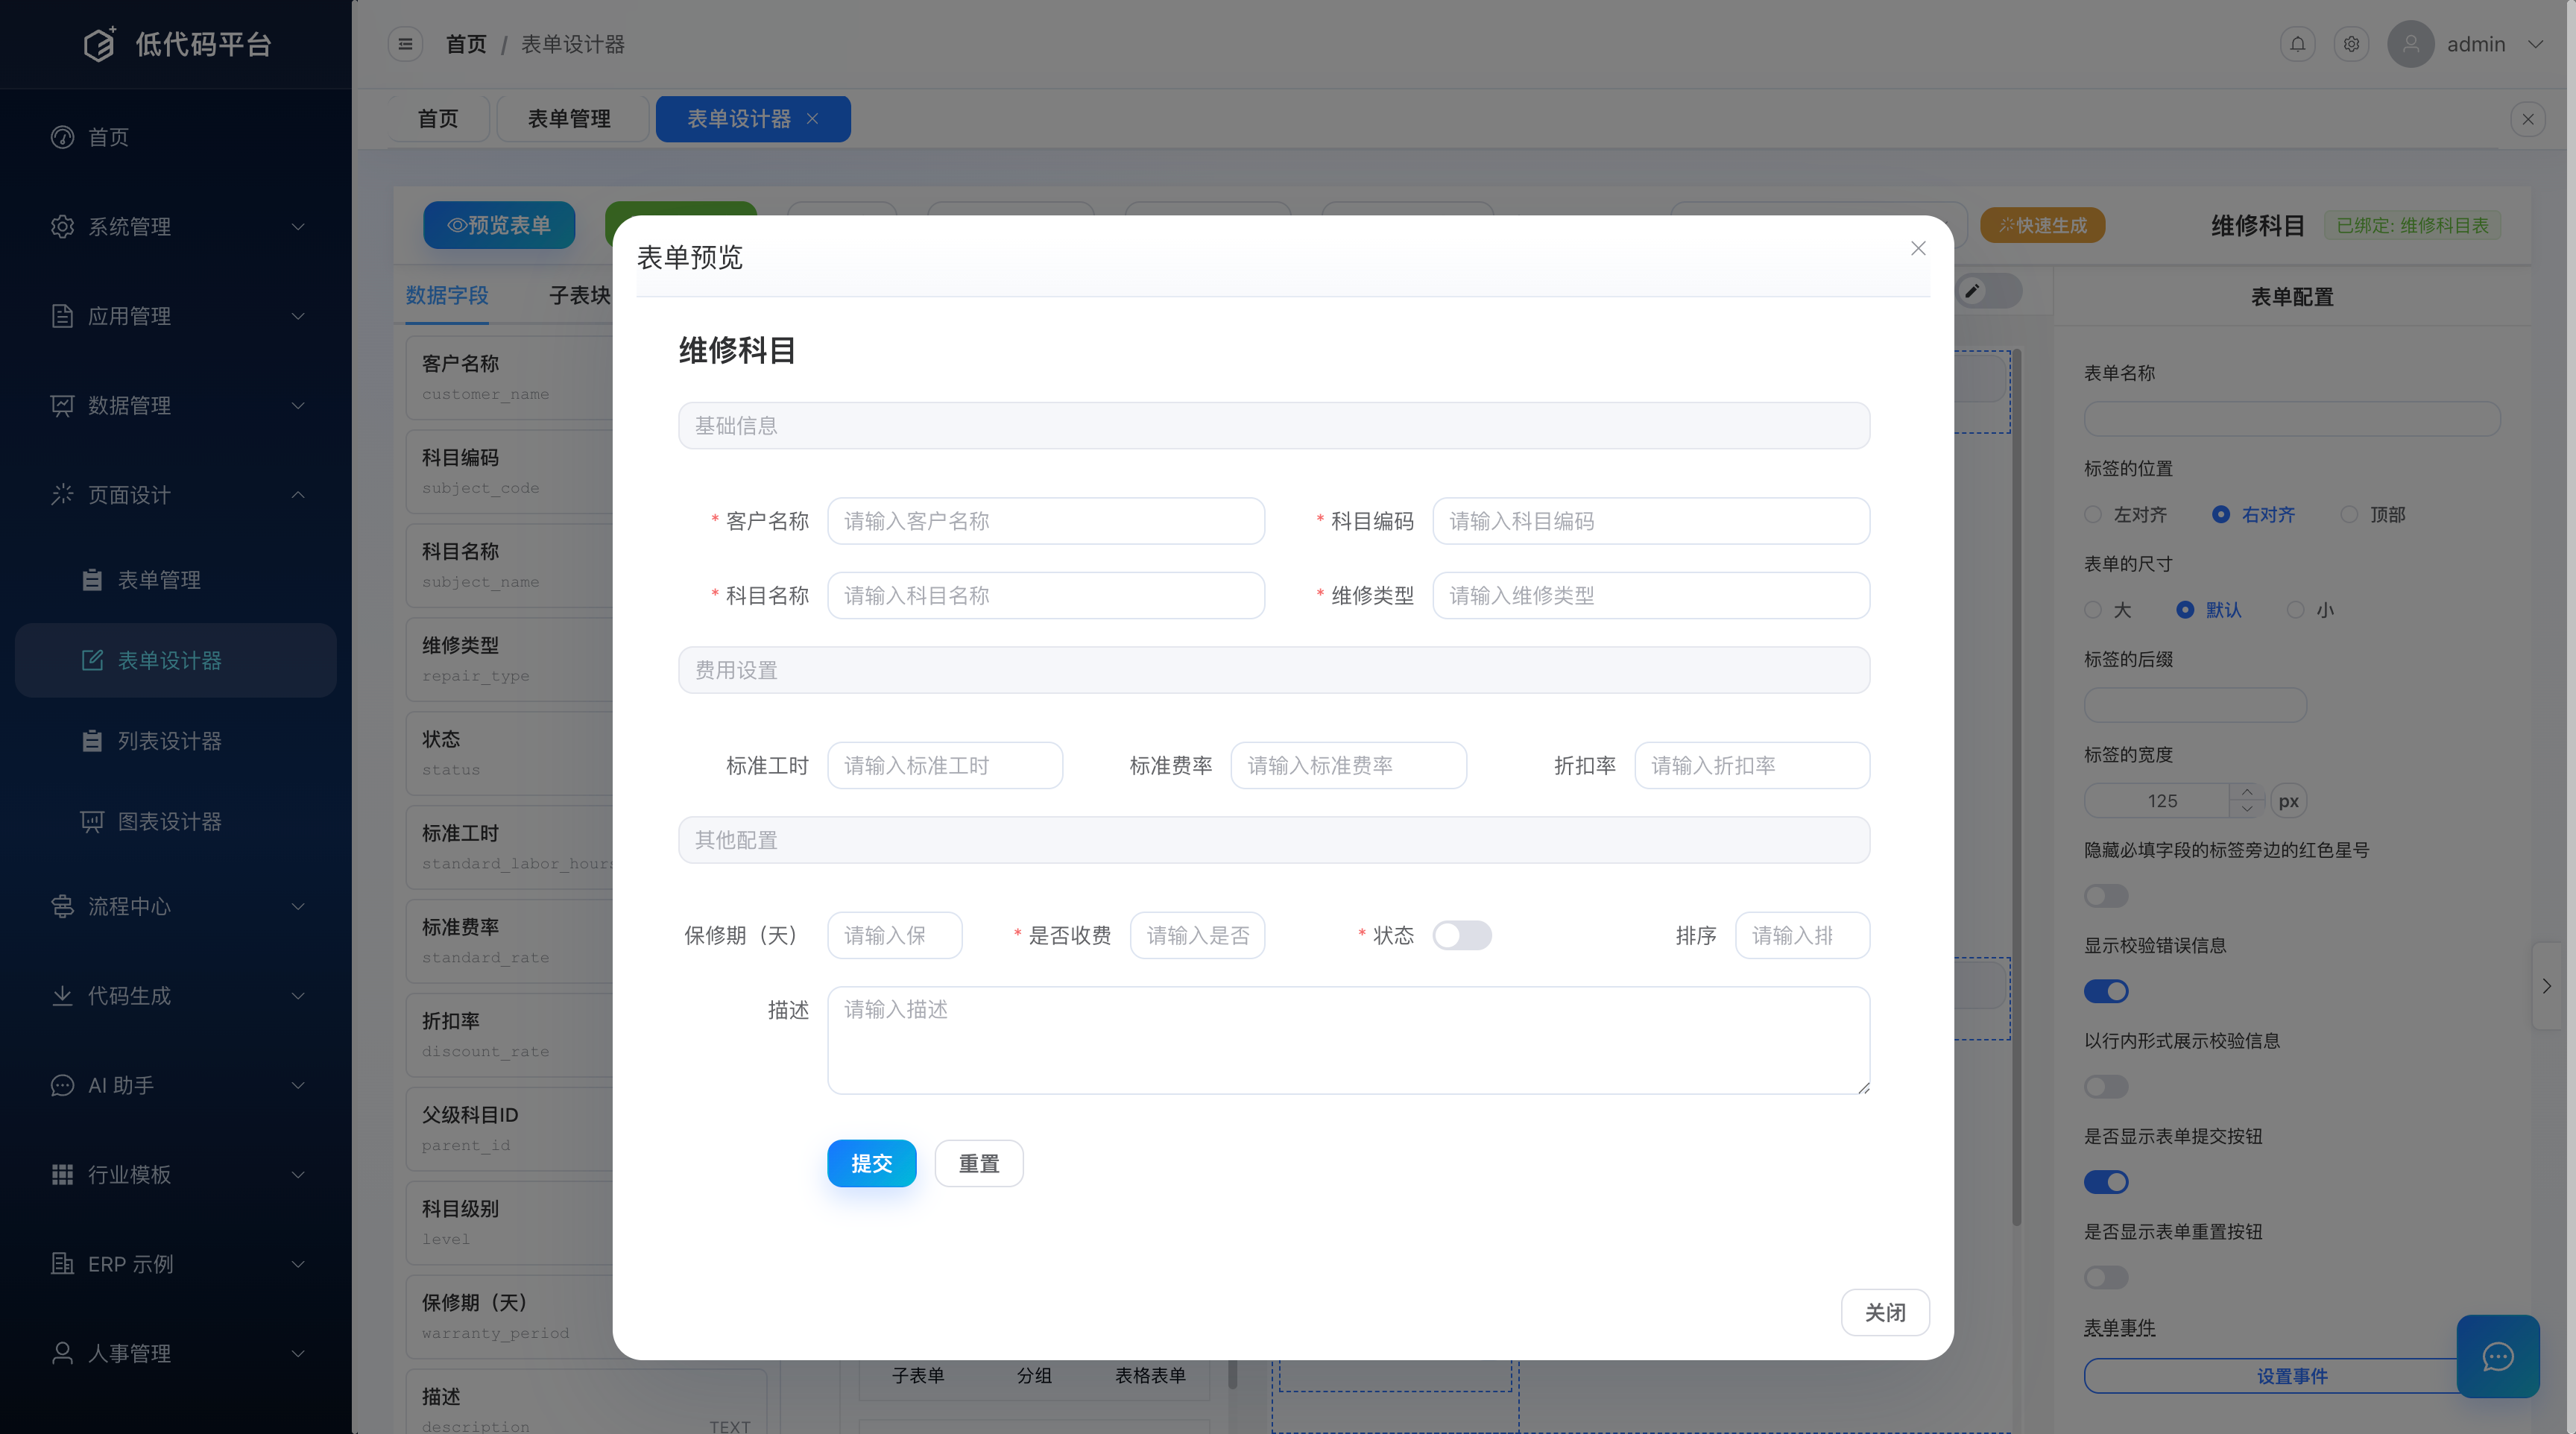Click the 设置事件 button
Screen dimensions: 2576x1434
pyautogui.click(x=2291, y=1376)
